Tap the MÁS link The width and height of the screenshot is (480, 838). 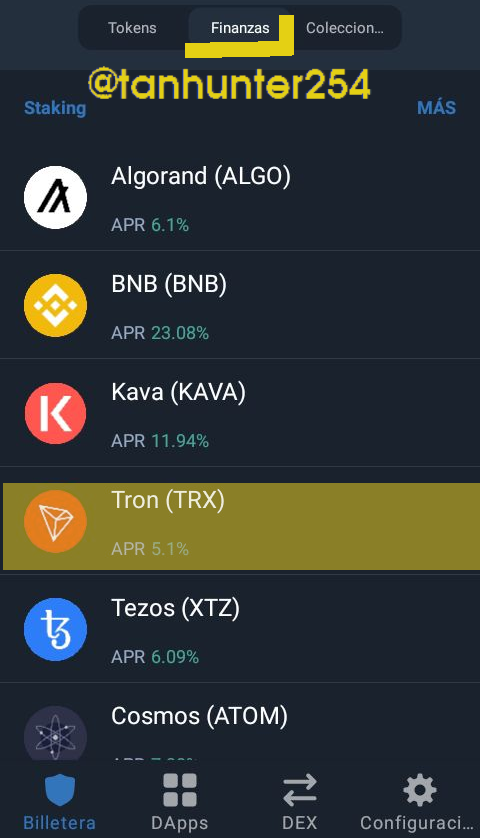tap(436, 107)
